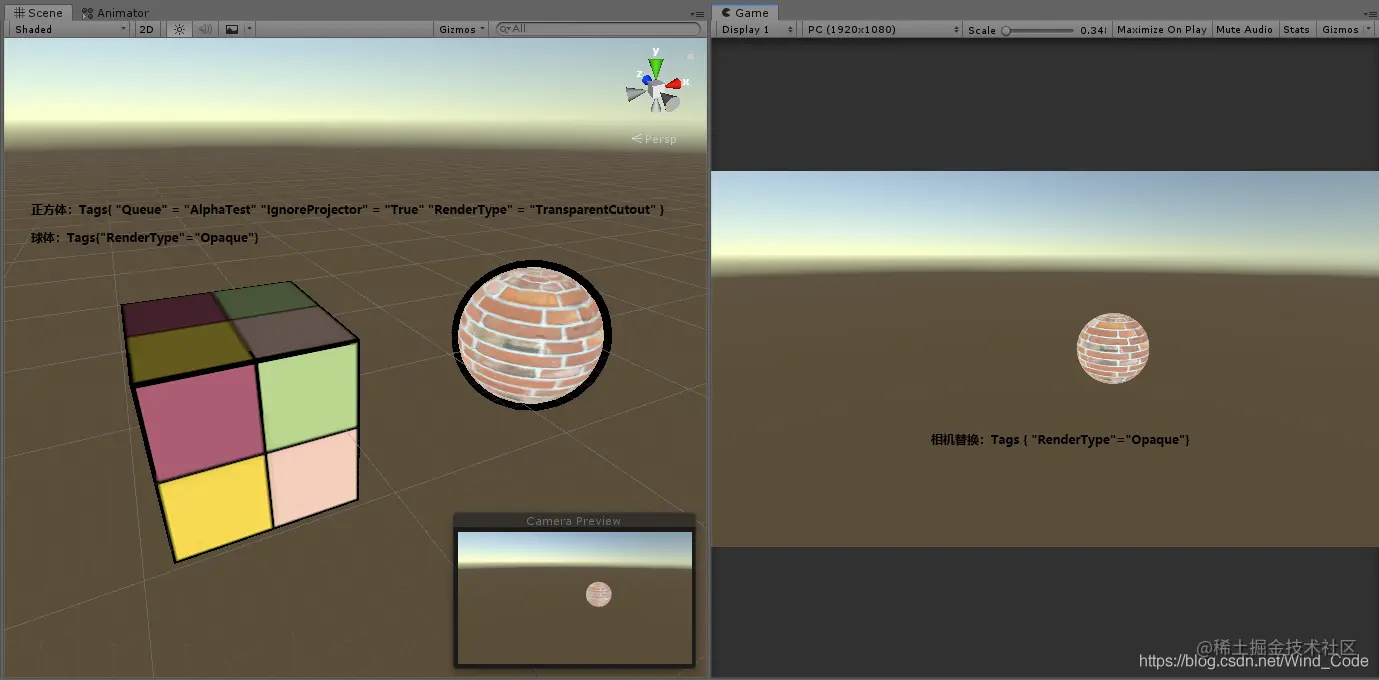Toggle Game view Gizmos button

click(x=1340, y=29)
